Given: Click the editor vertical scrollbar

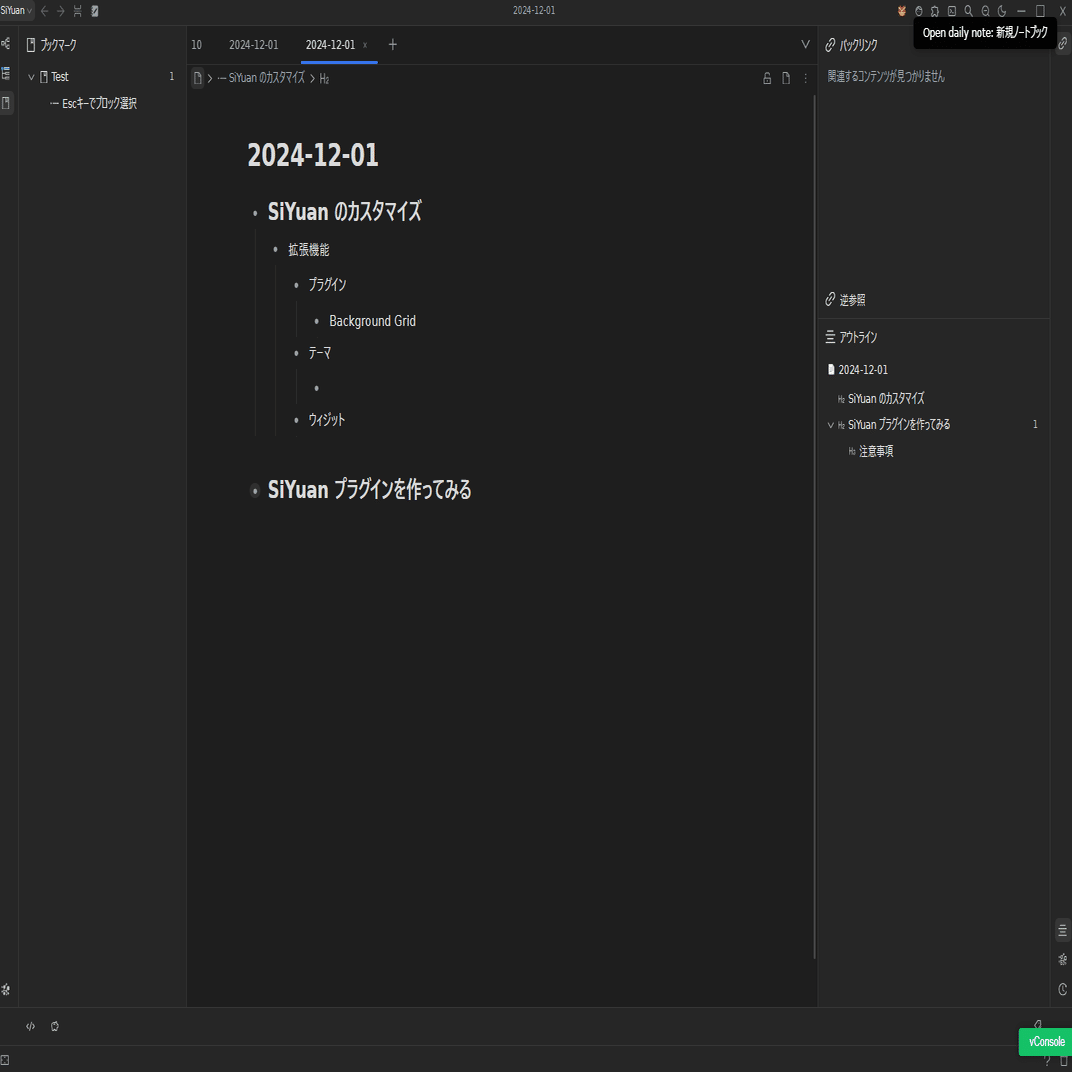Looking at the screenshot, I should coord(814,526).
